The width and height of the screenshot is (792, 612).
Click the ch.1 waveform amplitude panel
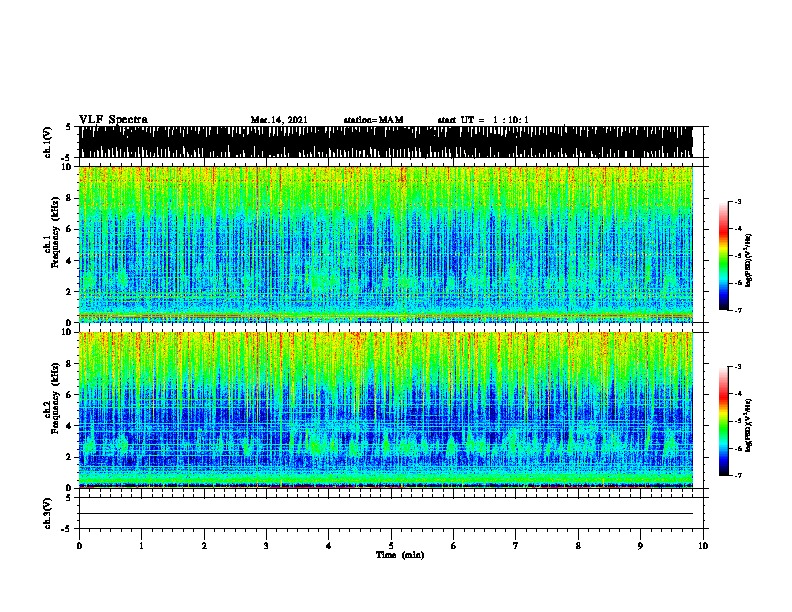tap(385, 142)
